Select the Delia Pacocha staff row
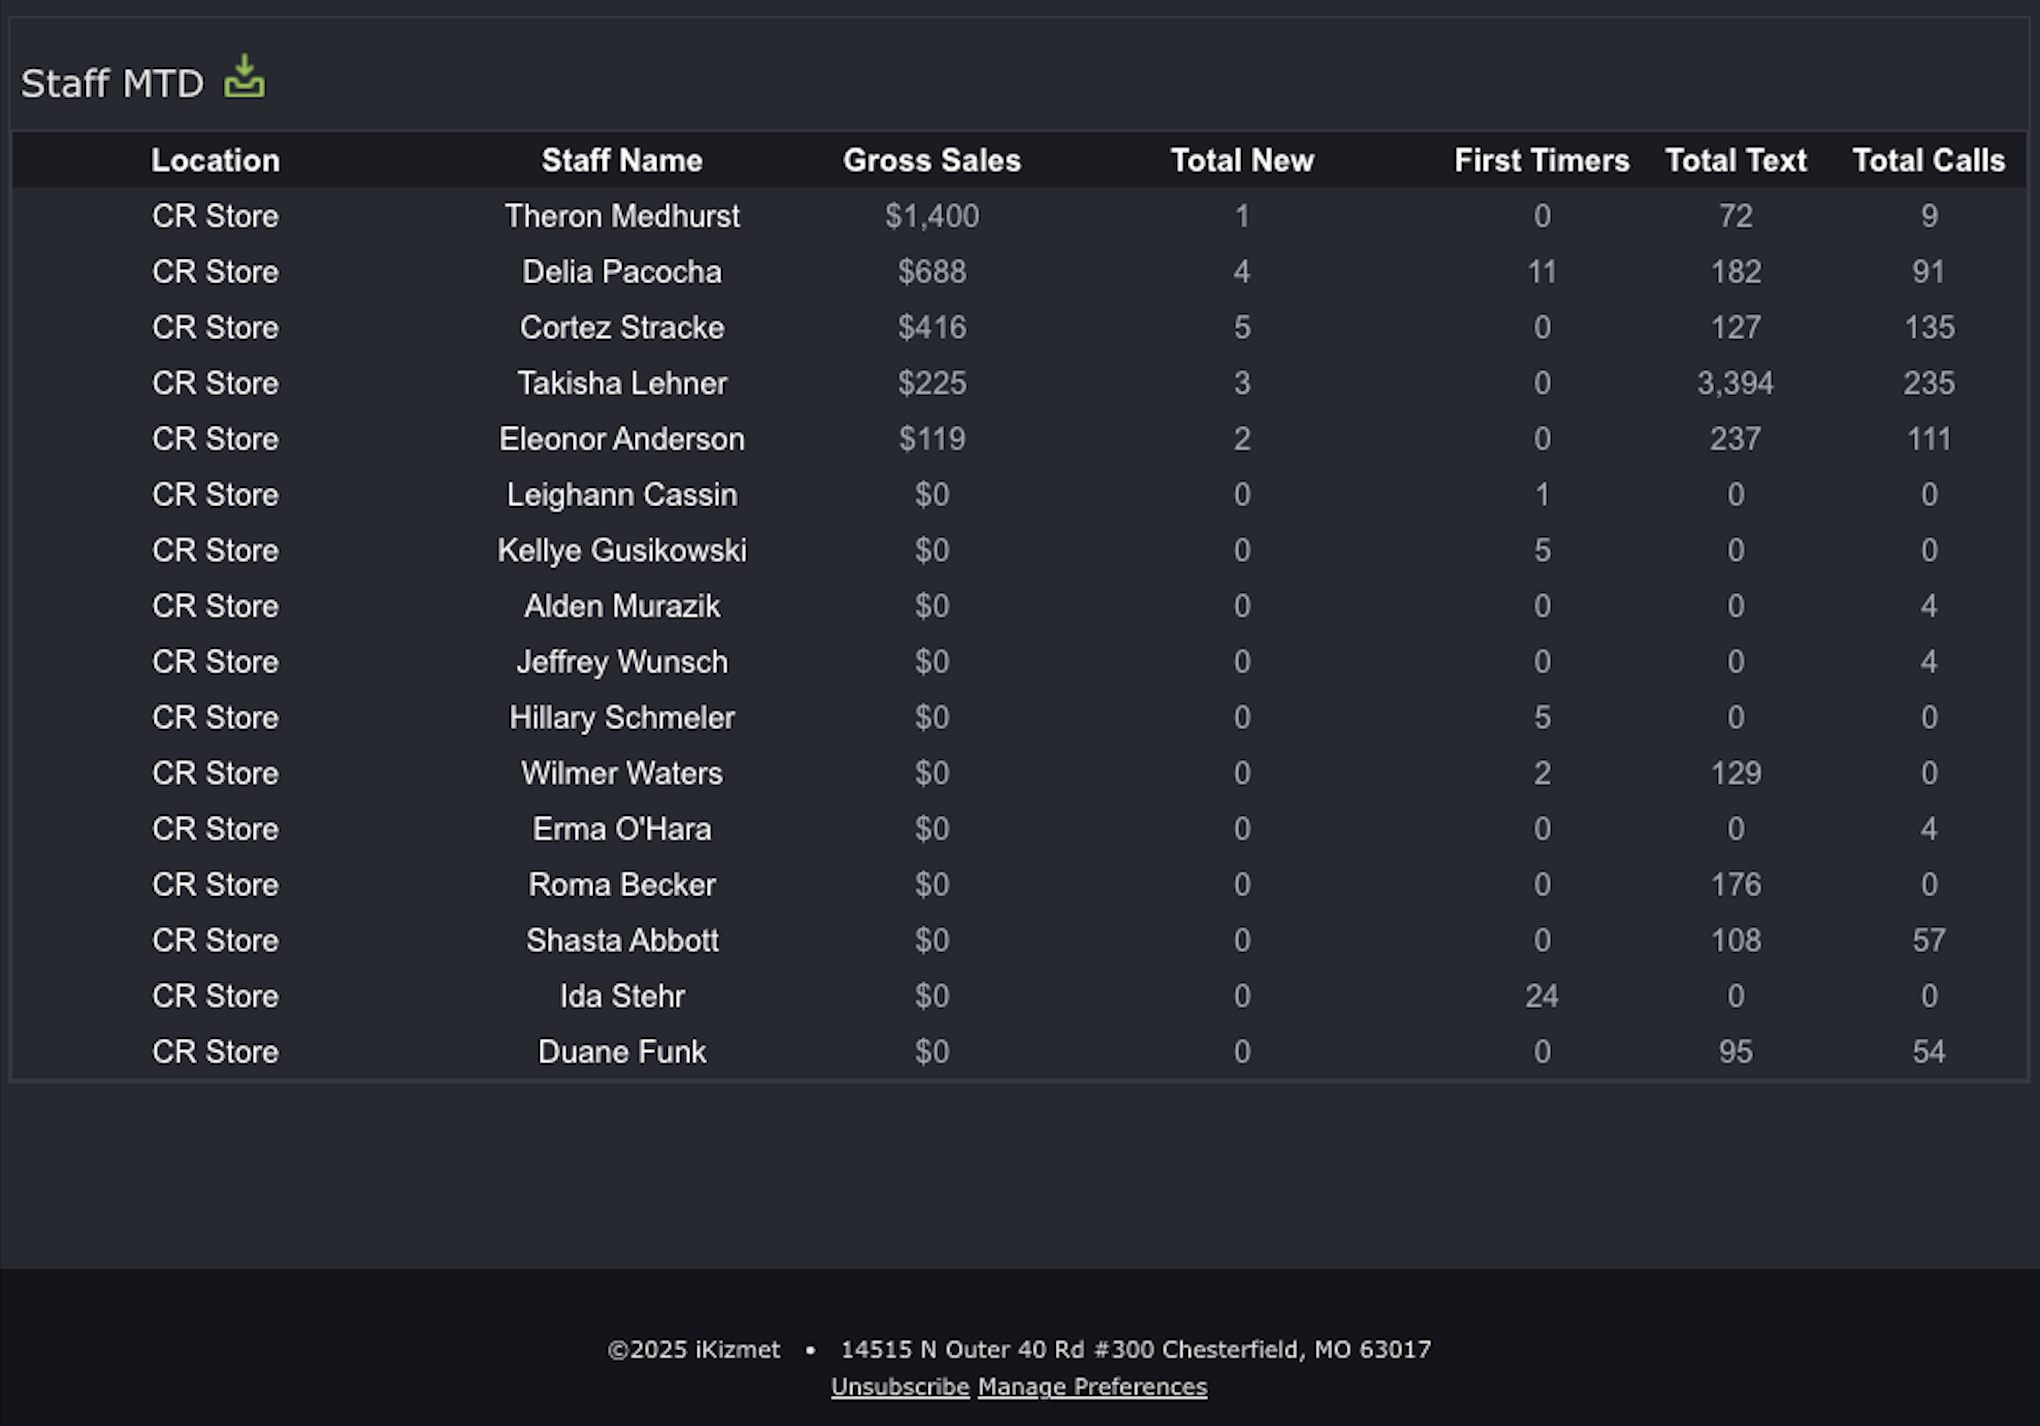This screenshot has width=2040, height=1426. click(x=1020, y=272)
